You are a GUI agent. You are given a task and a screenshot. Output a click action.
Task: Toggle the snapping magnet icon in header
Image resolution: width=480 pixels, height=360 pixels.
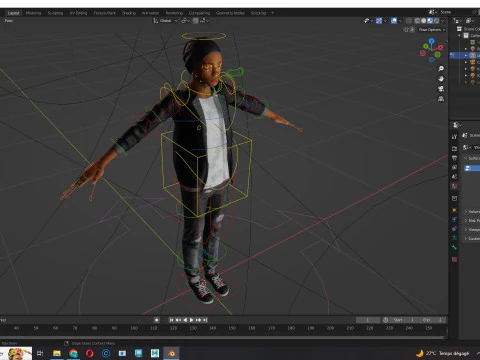(196, 21)
